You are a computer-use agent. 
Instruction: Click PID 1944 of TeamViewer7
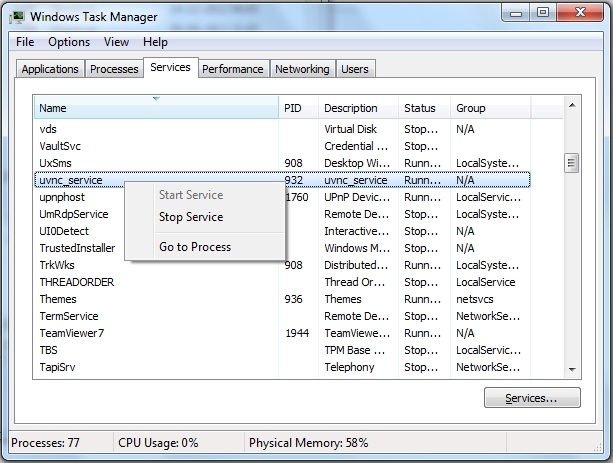(297, 333)
